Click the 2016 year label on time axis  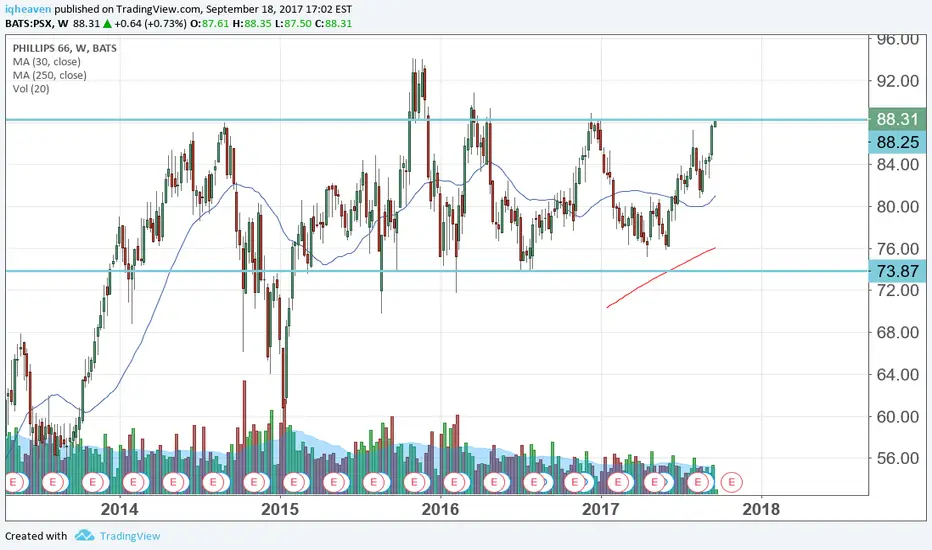click(440, 509)
